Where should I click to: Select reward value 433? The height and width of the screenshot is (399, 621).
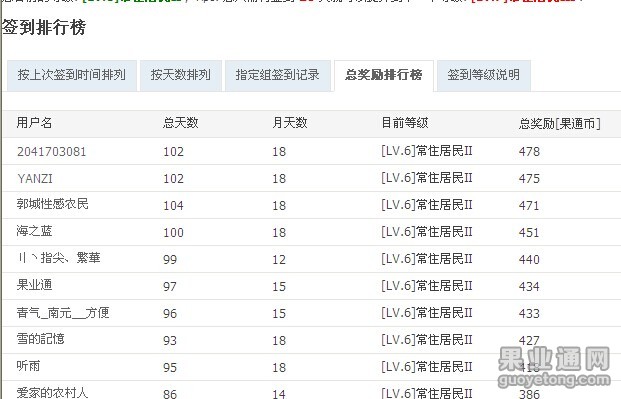point(529,313)
